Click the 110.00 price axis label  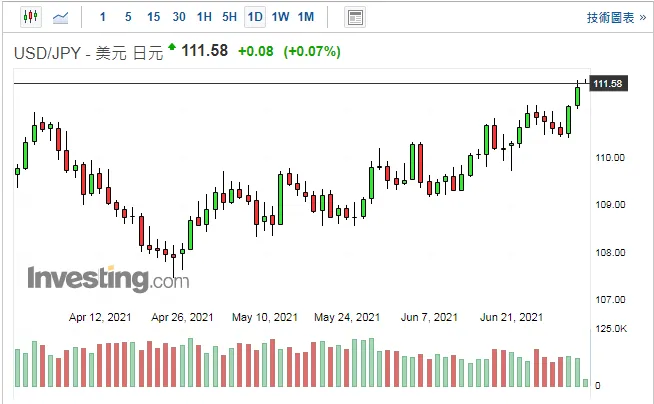(610, 158)
